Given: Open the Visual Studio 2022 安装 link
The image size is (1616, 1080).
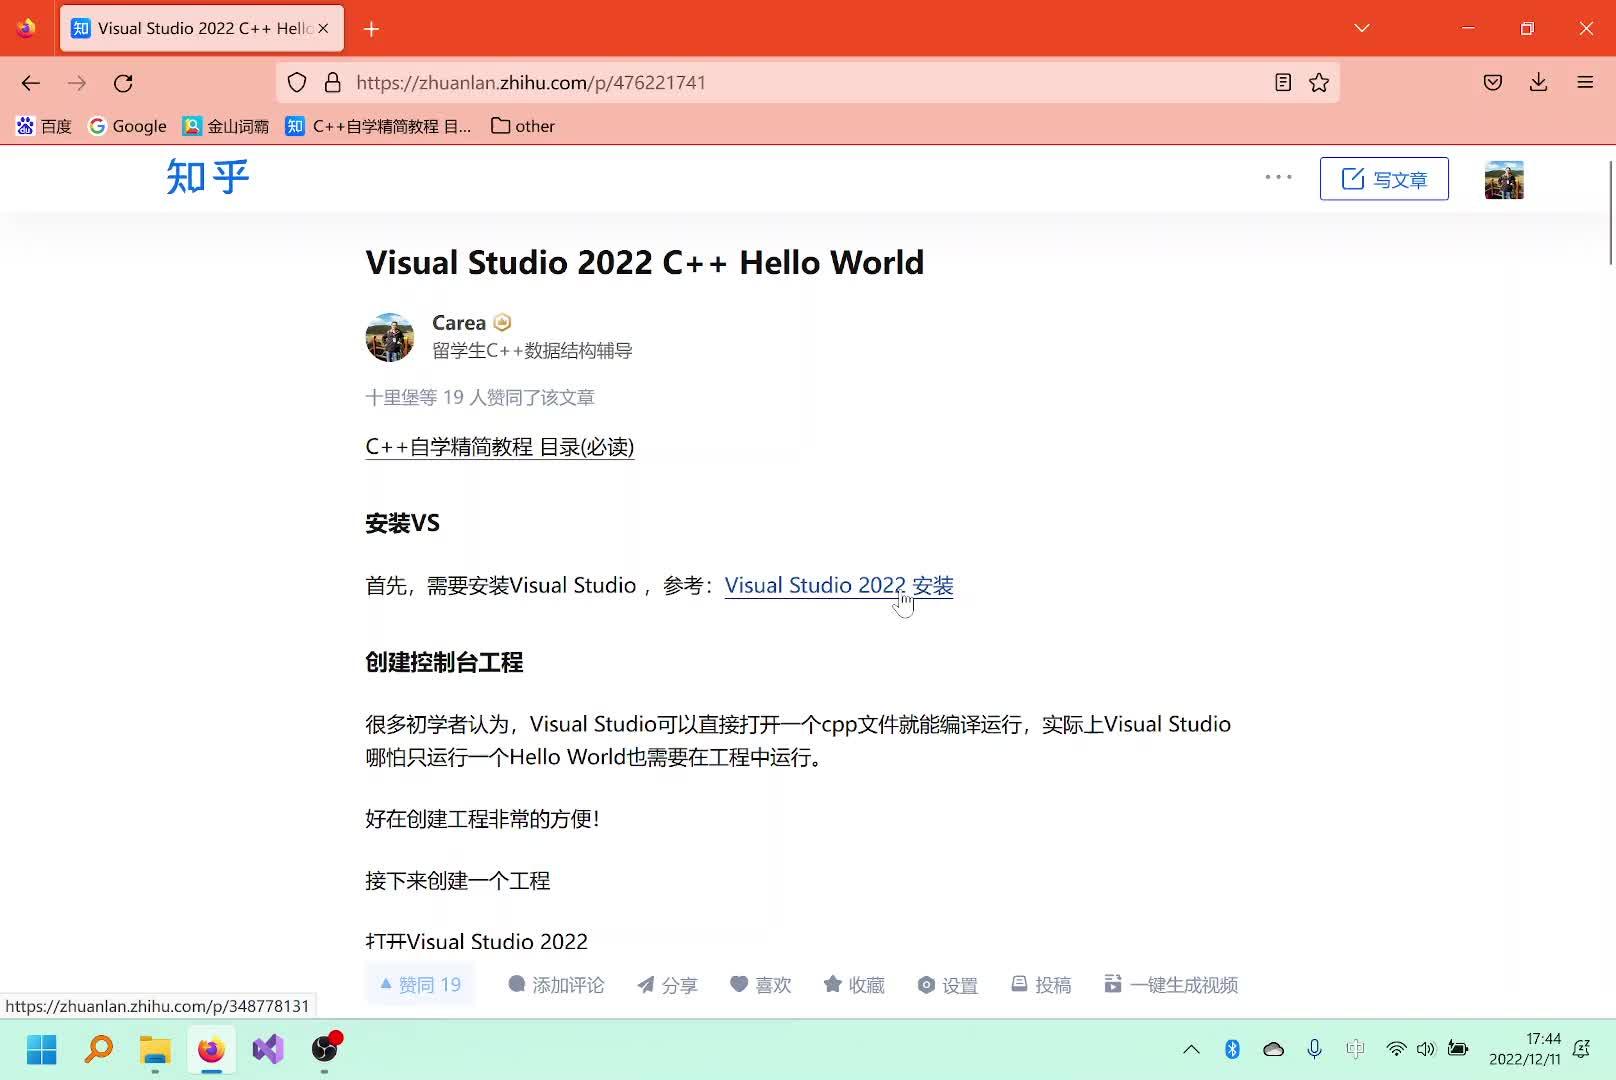Looking at the screenshot, I should pyautogui.click(x=838, y=585).
